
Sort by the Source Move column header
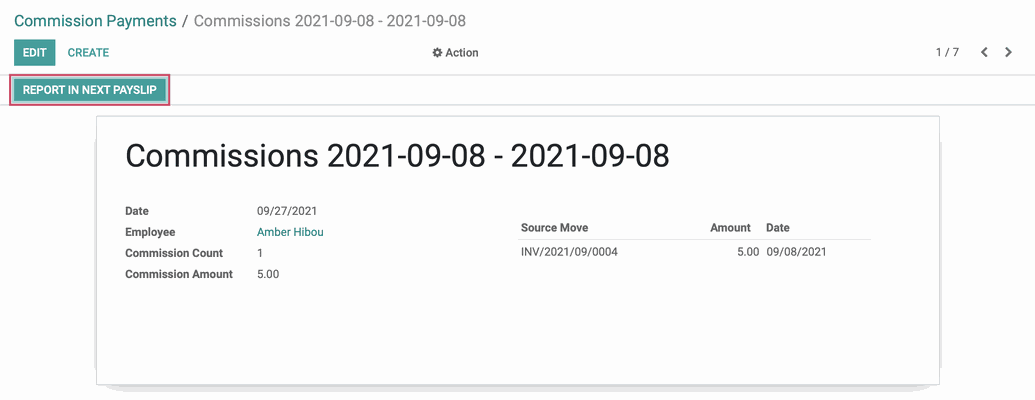tap(554, 228)
